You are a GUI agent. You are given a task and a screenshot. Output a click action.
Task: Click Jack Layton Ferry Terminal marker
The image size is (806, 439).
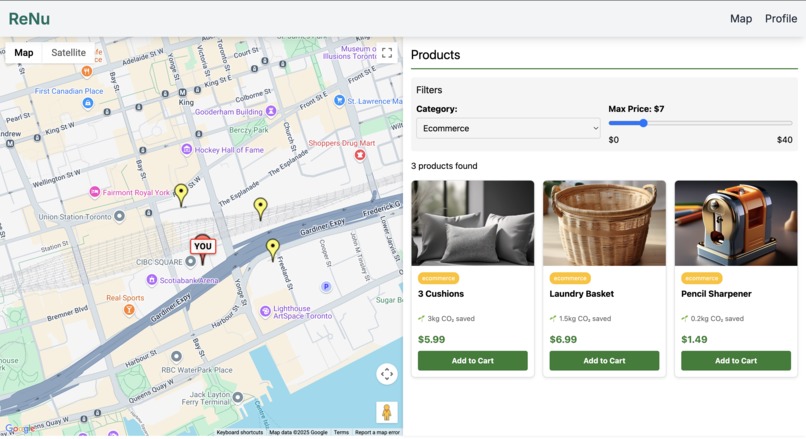pyautogui.click(x=237, y=397)
